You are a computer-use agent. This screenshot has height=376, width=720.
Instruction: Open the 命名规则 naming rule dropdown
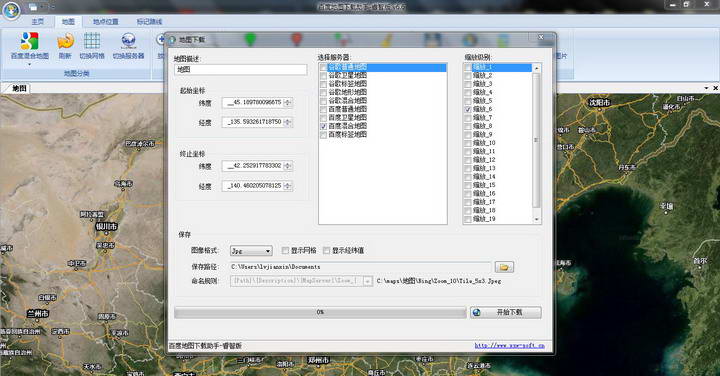368,281
